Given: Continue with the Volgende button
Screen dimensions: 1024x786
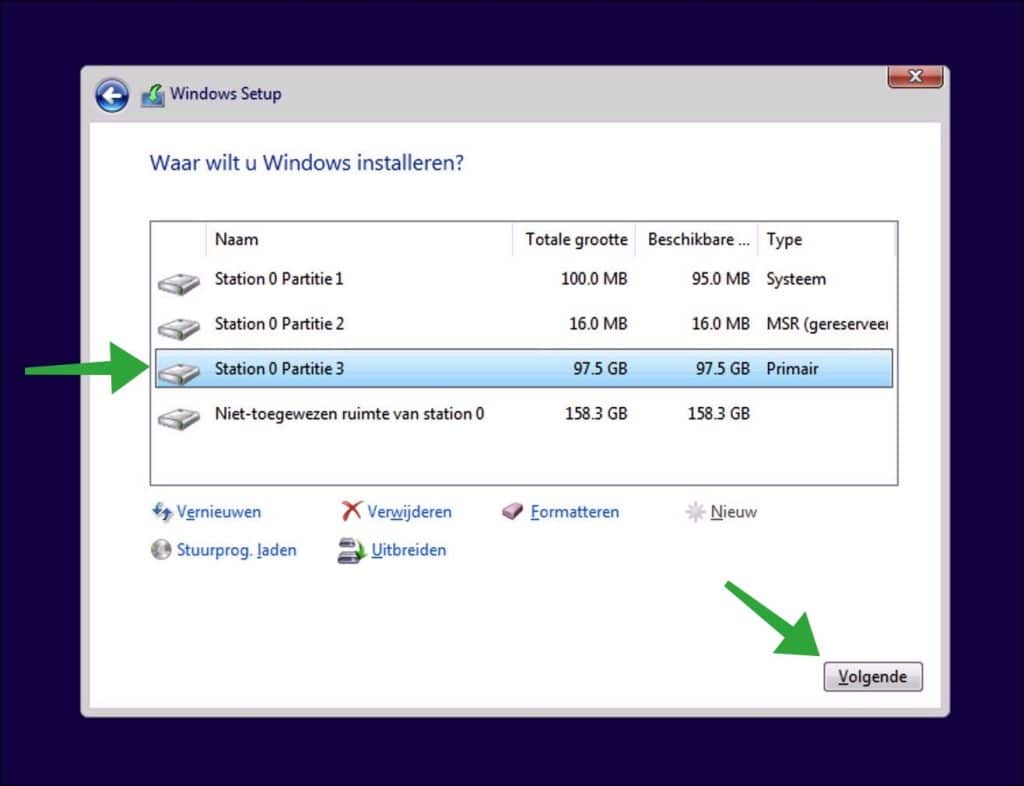Looking at the screenshot, I should [x=872, y=676].
